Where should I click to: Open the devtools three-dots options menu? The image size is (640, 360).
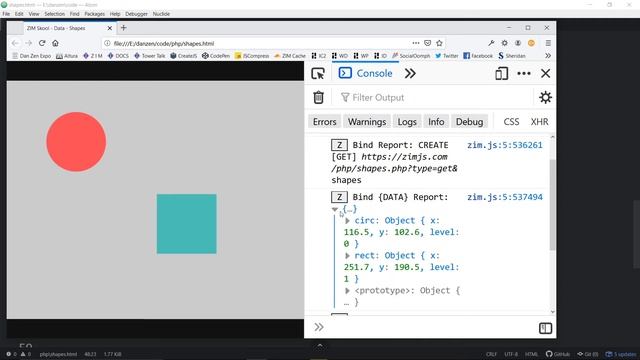[524, 73]
